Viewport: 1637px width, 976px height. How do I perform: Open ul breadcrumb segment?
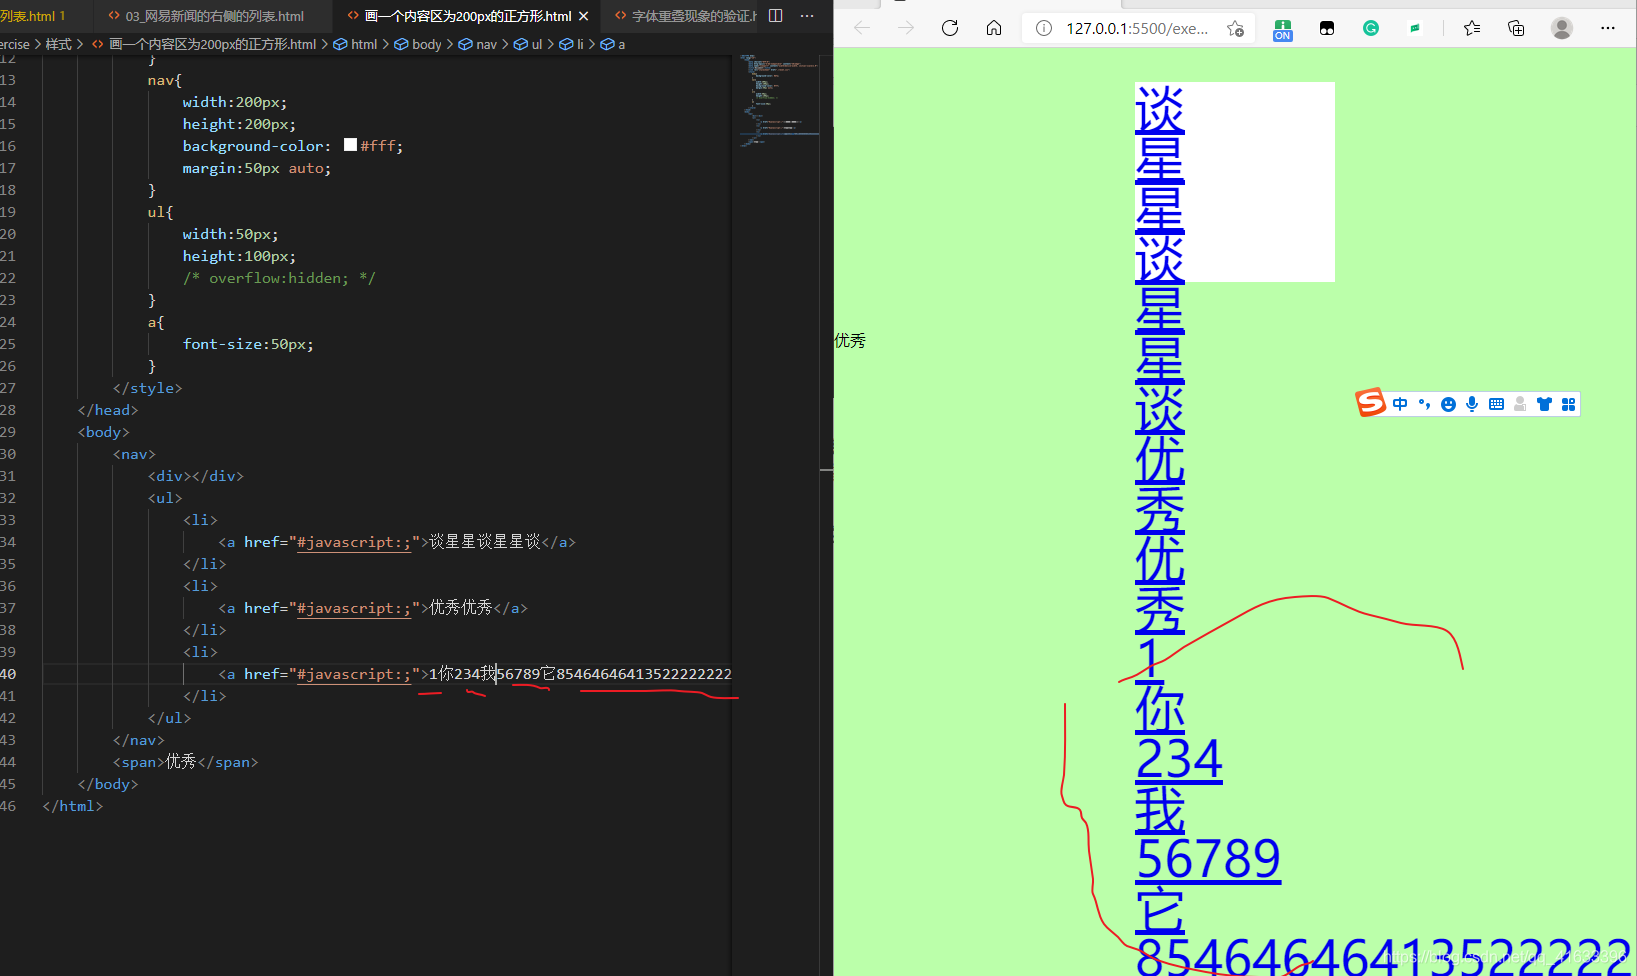click(x=529, y=44)
